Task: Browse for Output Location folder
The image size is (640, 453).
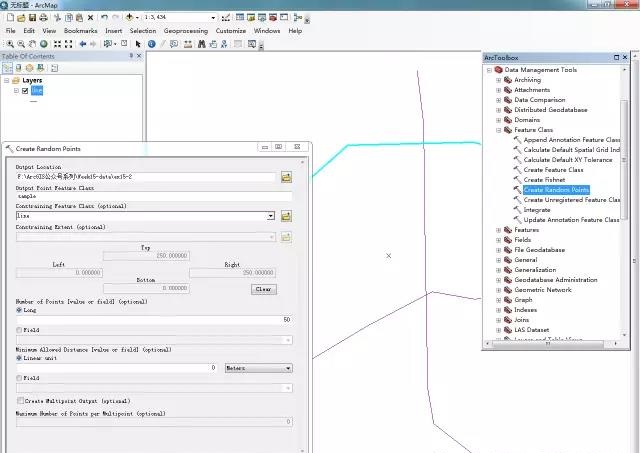Action: (286, 177)
